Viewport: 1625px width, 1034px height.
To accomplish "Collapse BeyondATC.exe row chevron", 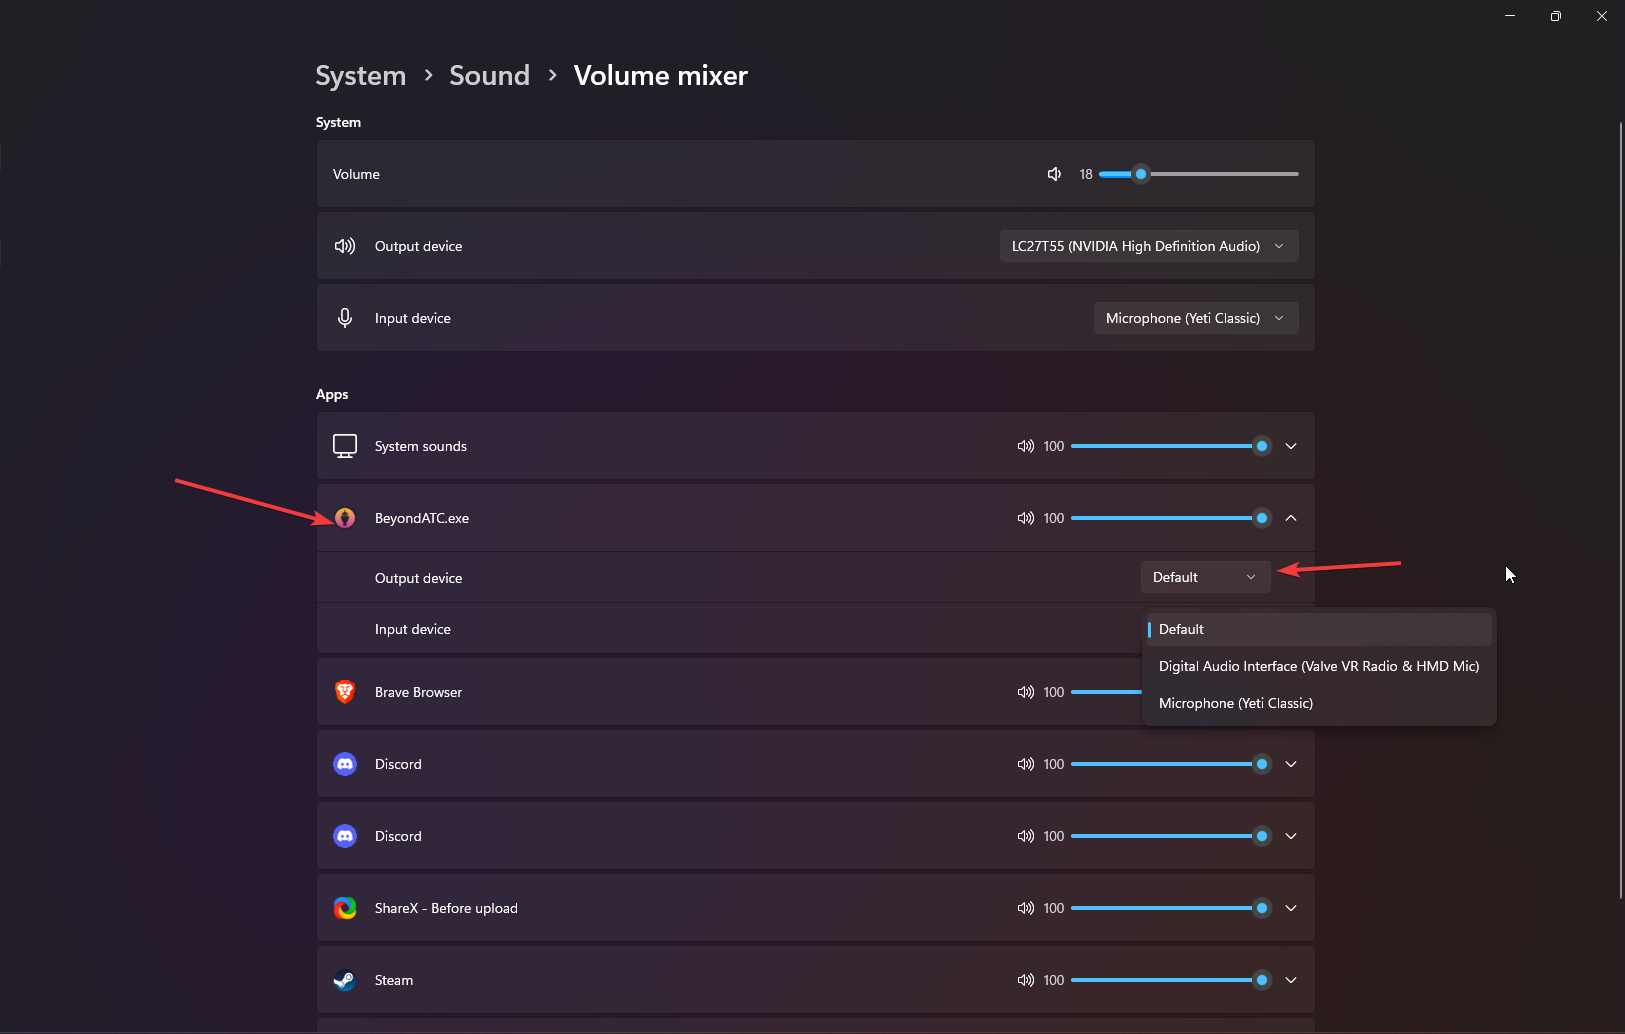I will coord(1291,518).
